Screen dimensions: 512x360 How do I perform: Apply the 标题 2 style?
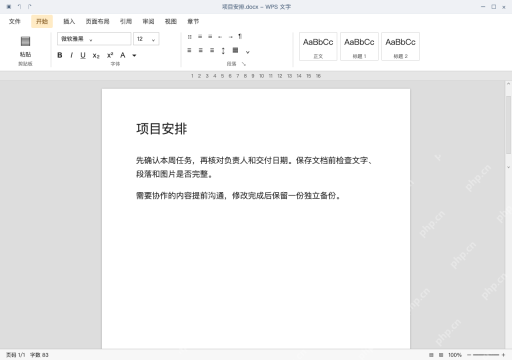[400, 46]
